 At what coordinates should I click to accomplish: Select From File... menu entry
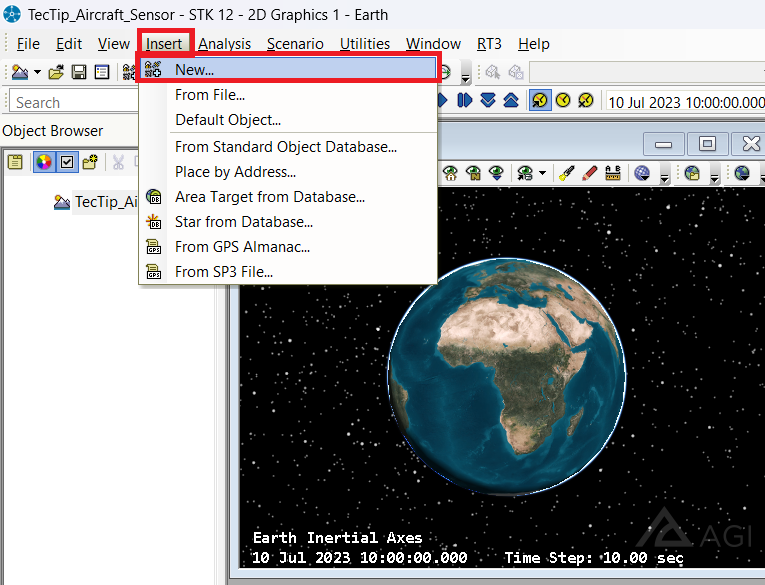tap(288, 95)
